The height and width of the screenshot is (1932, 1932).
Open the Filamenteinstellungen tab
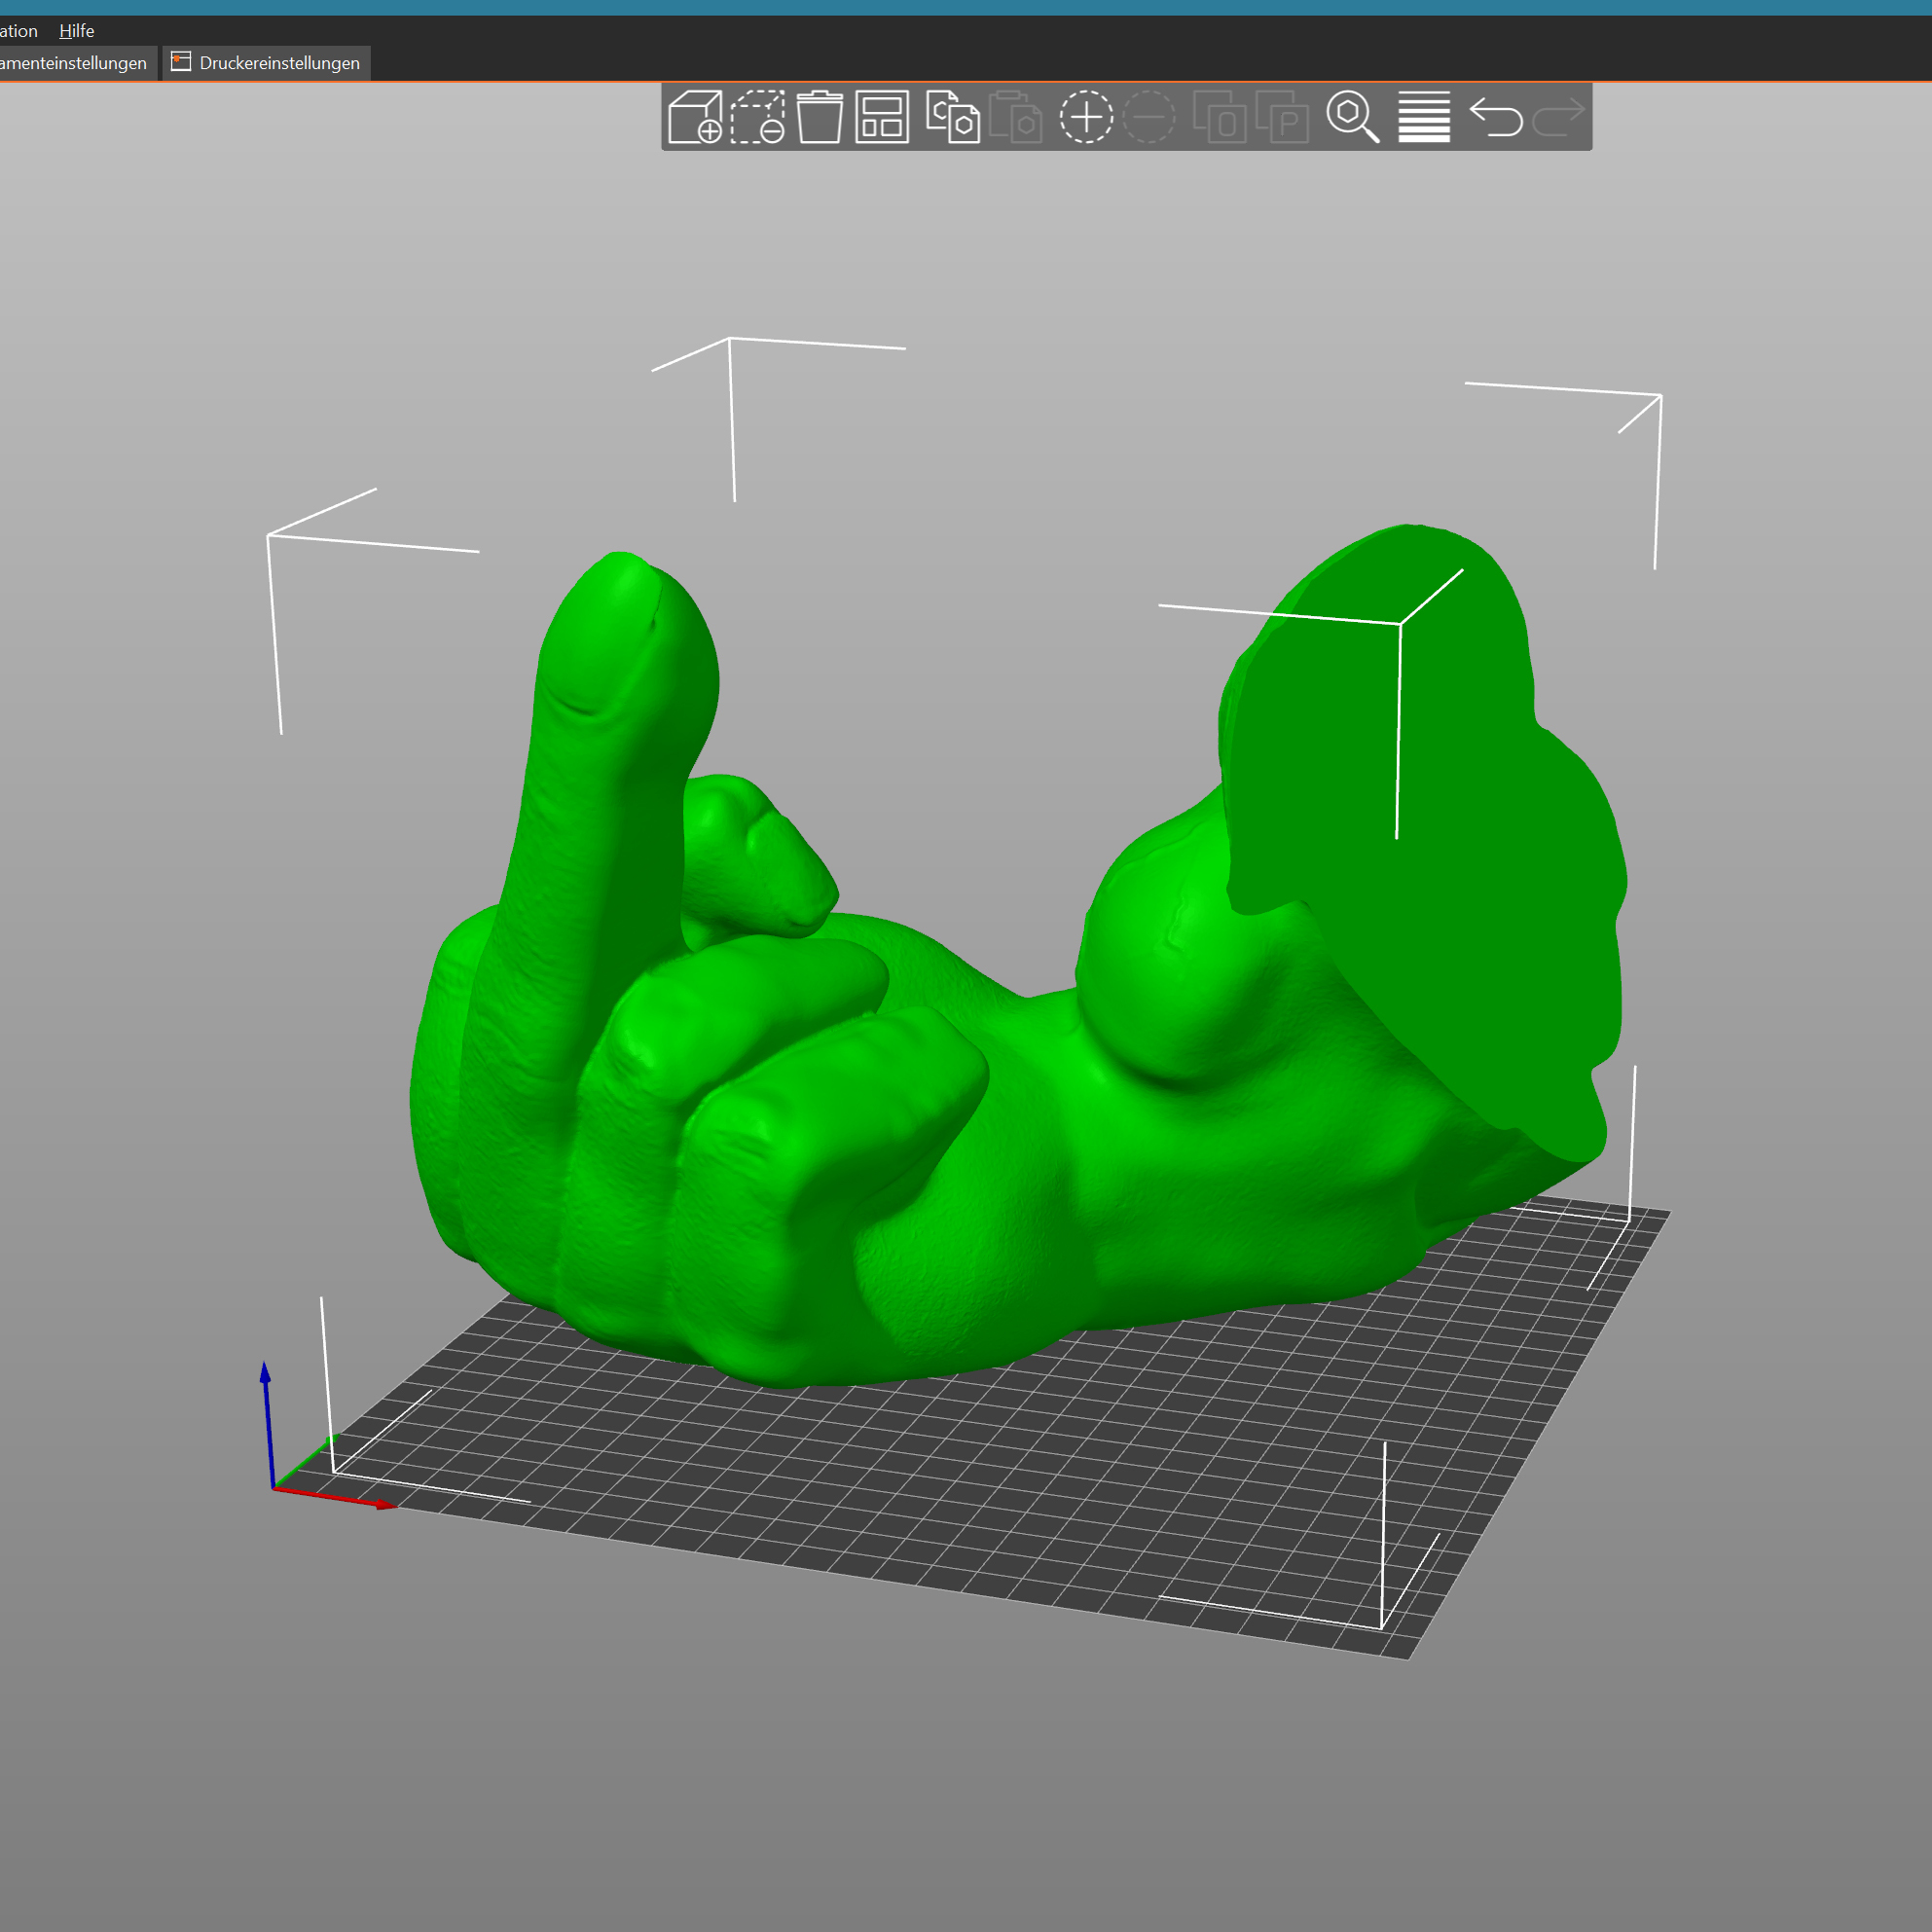[73, 63]
